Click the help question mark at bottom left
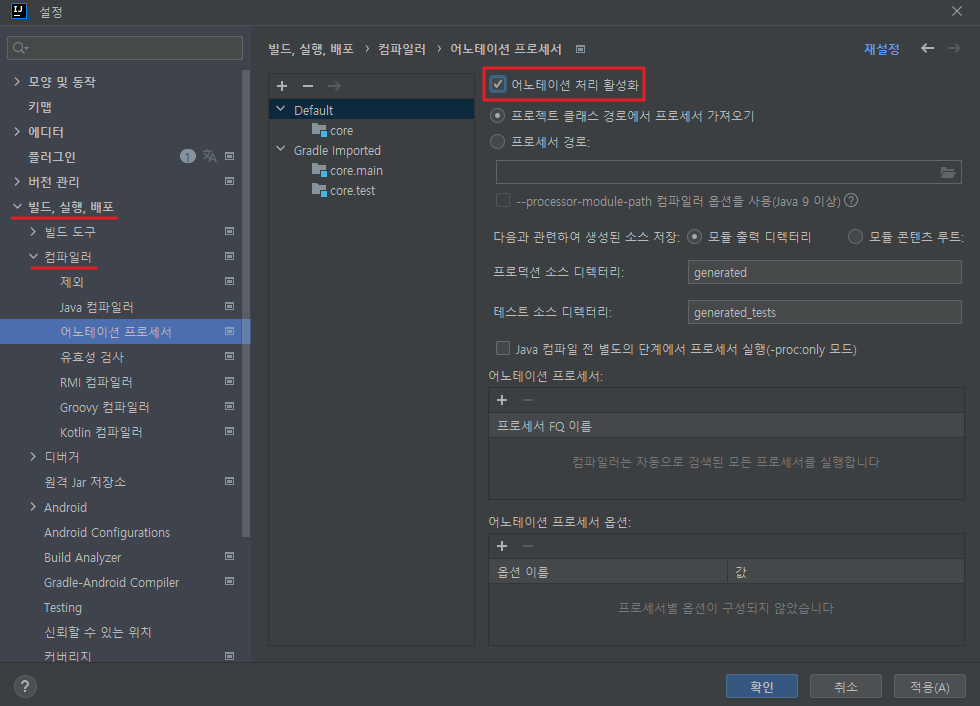The width and height of the screenshot is (980, 706). tap(25, 687)
